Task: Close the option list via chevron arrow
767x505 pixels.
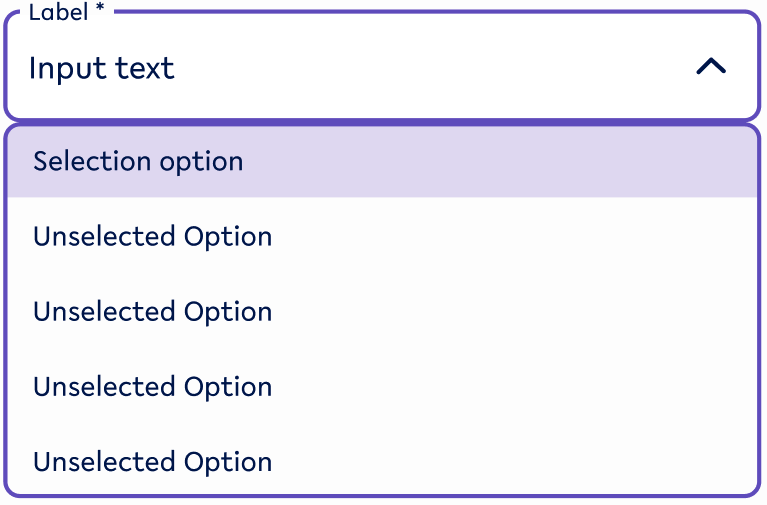Action: pos(711,67)
